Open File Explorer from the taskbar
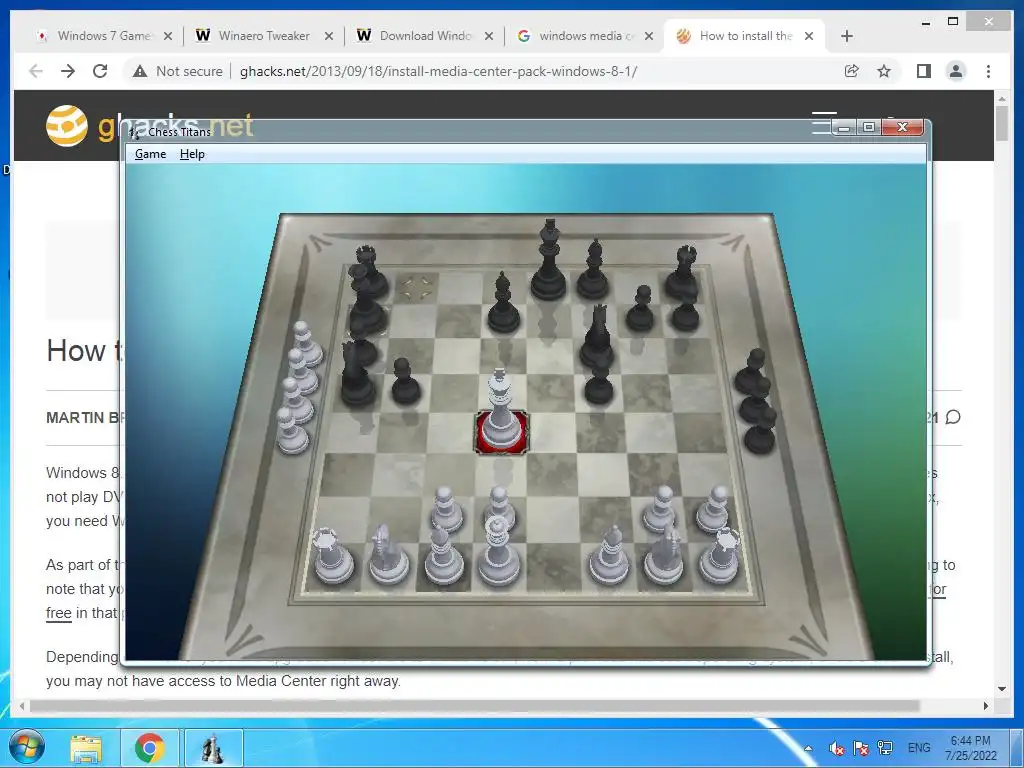Viewport: 1024px width, 768px height. click(x=86, y=748)
